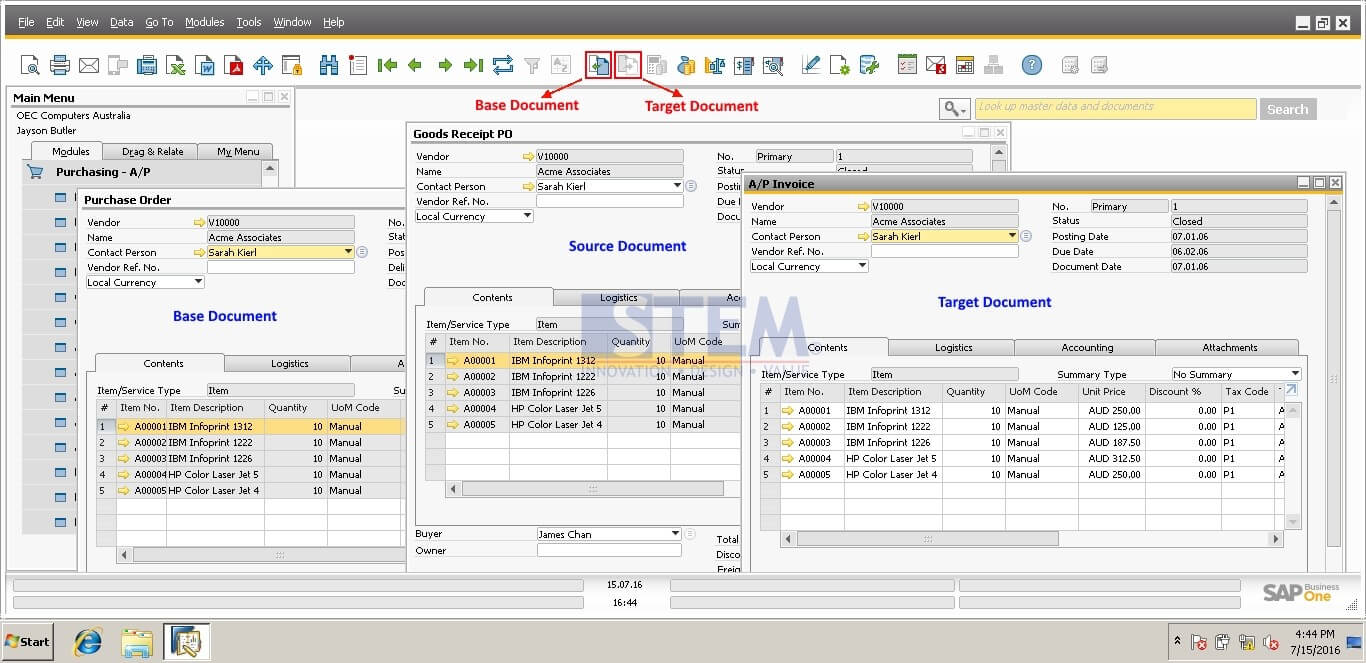Image resolution: width=1366 pixels, height=663 pixels.
Task: Switch to Logistics tab in Goods Receipt PO
Action: pos(618,298)
